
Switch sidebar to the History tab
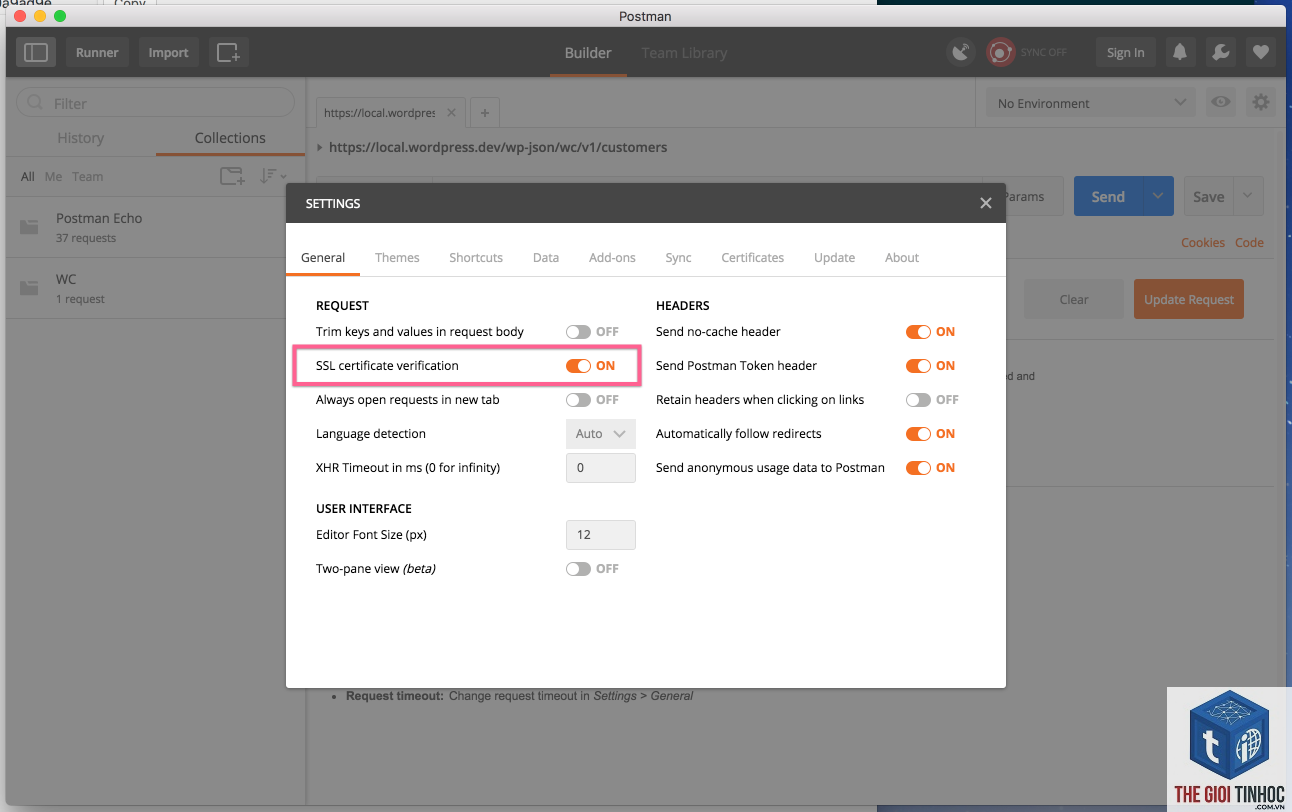pyautogui.click(x=81, y=138)
